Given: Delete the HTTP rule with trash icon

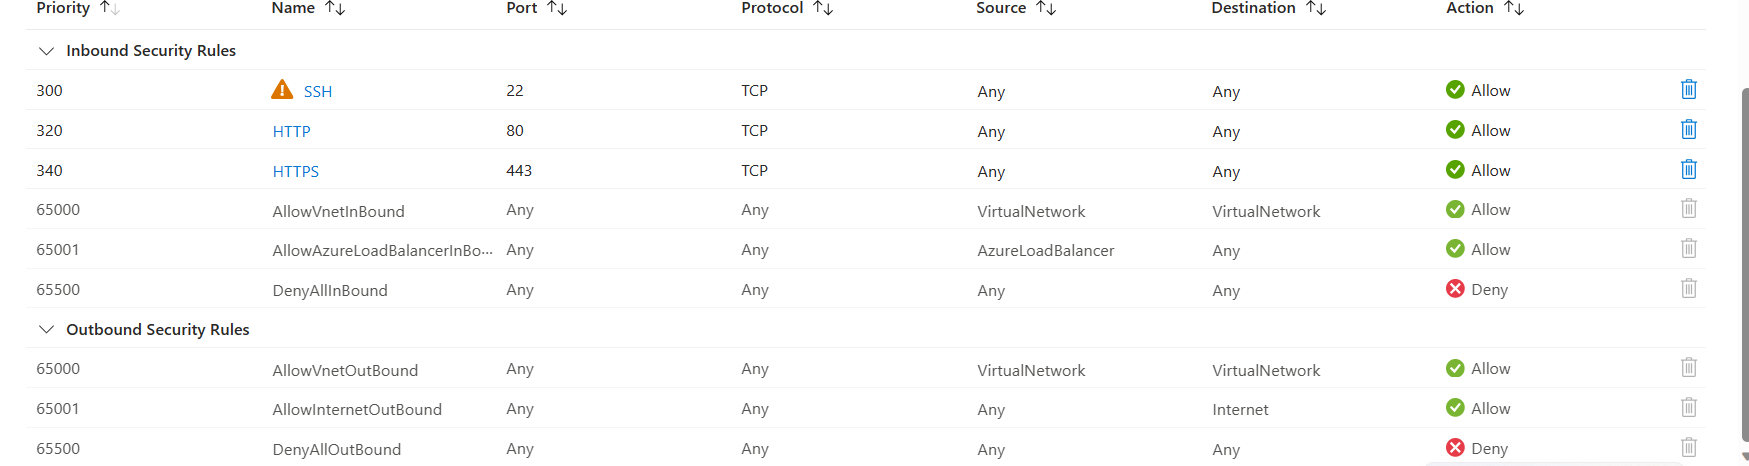Looking at the screenshot, I should [x=1688, y=129].
